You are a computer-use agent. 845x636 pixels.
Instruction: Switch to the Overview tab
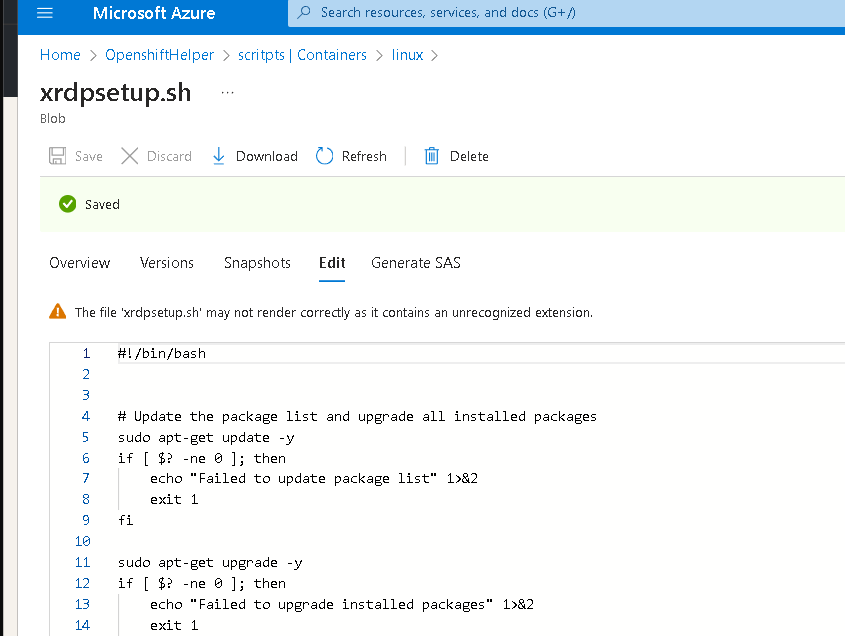[79, 262]
